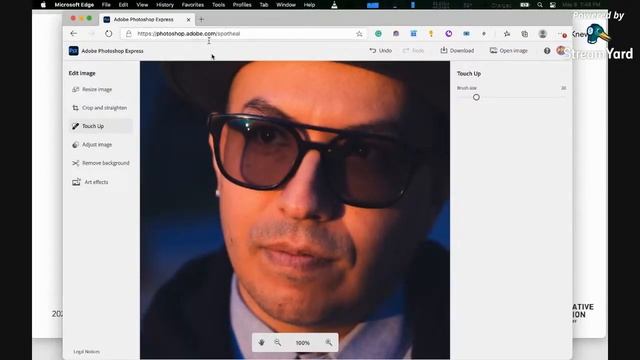Click the zoom out magnifier

point(278,342)
